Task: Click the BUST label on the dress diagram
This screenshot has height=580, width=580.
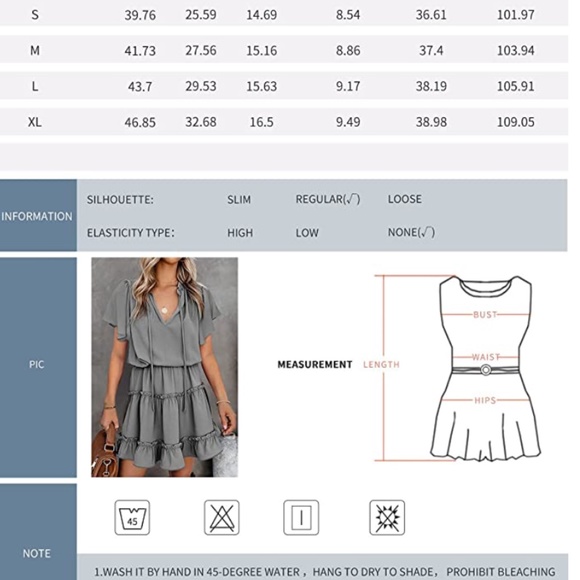Action: [485, 315]
